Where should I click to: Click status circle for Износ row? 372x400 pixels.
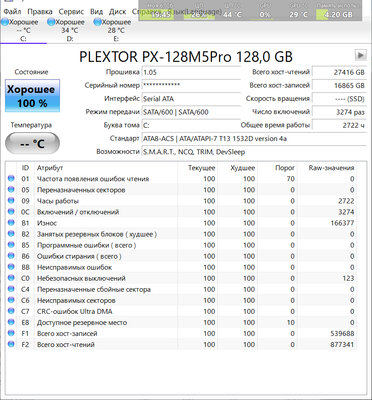pos(11,223)
